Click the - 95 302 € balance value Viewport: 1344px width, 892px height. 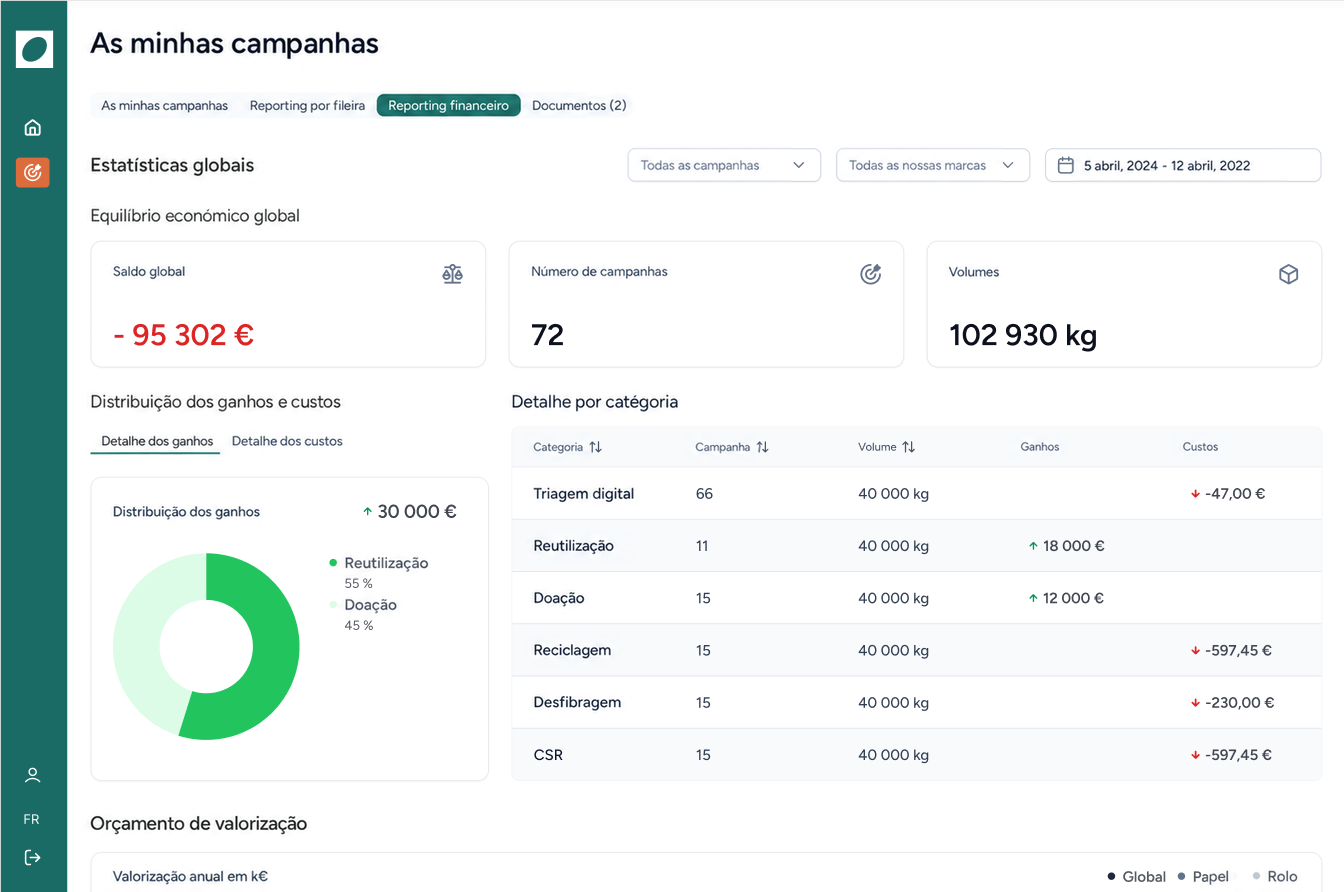tap(184, 335)
